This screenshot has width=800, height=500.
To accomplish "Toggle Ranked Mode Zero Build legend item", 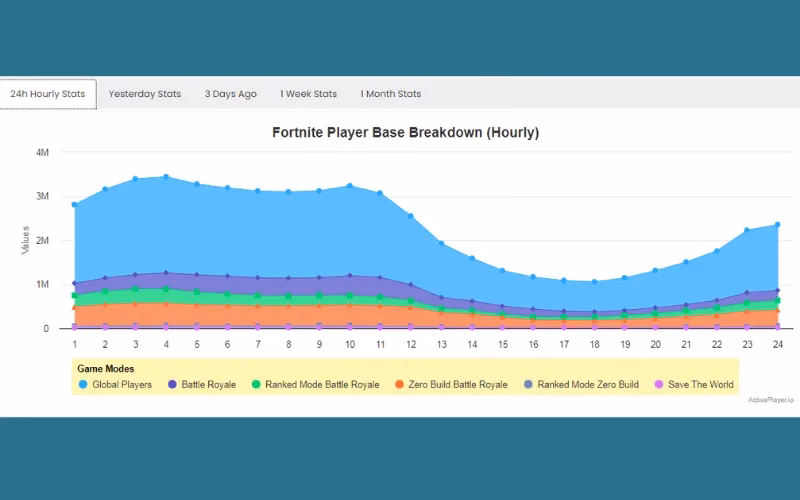I will [x=581, y=385].
